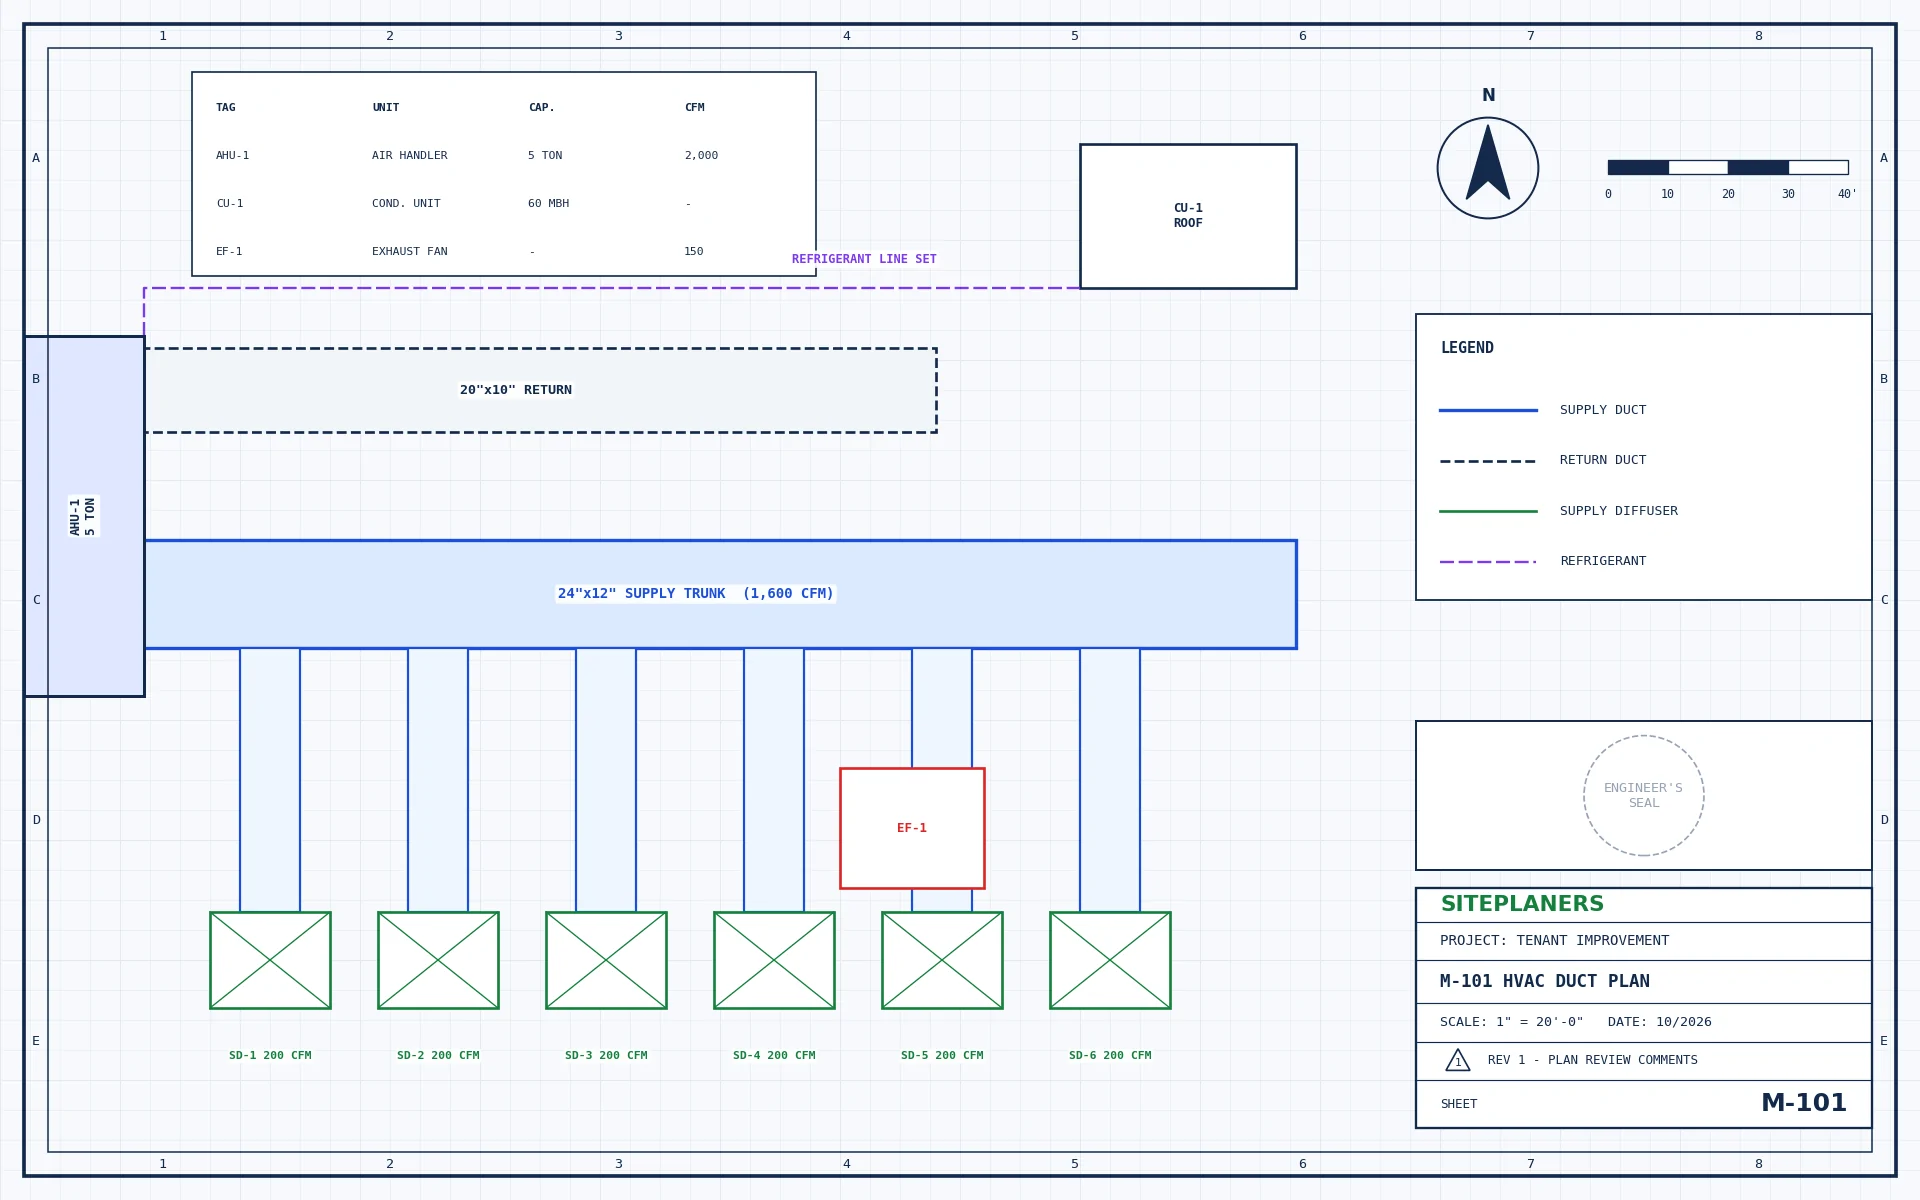Select the SD-1 supply diffuser symbol

[270, 960]
